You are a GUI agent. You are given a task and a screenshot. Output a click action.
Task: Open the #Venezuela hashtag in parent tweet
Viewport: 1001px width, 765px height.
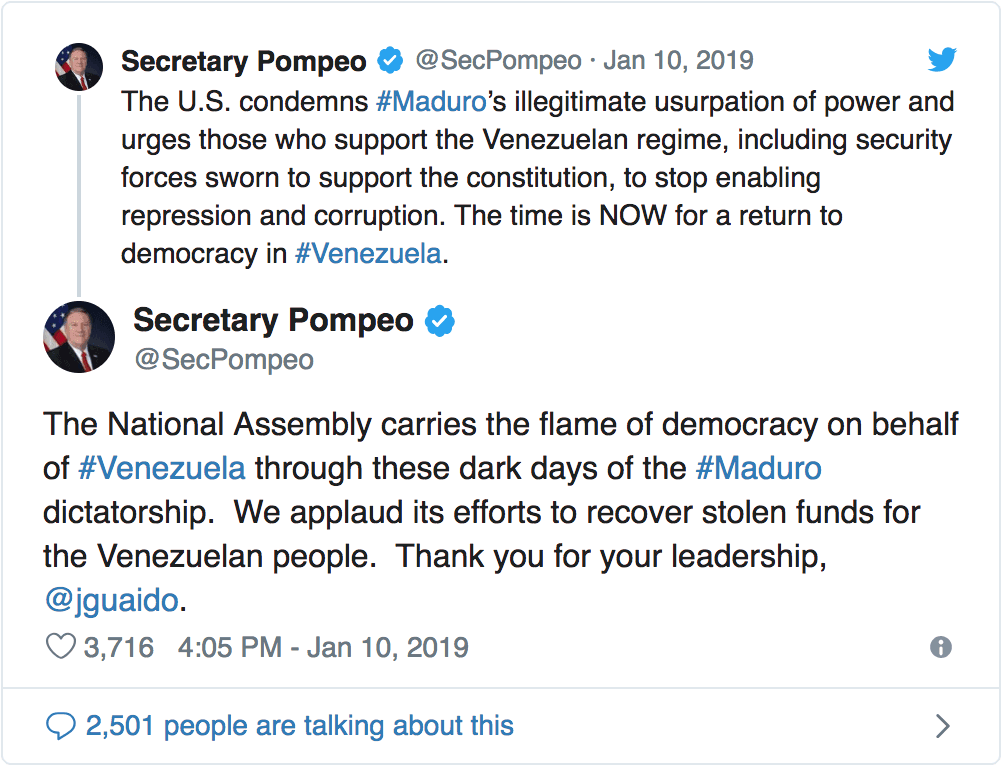click(x=368, y=253)
